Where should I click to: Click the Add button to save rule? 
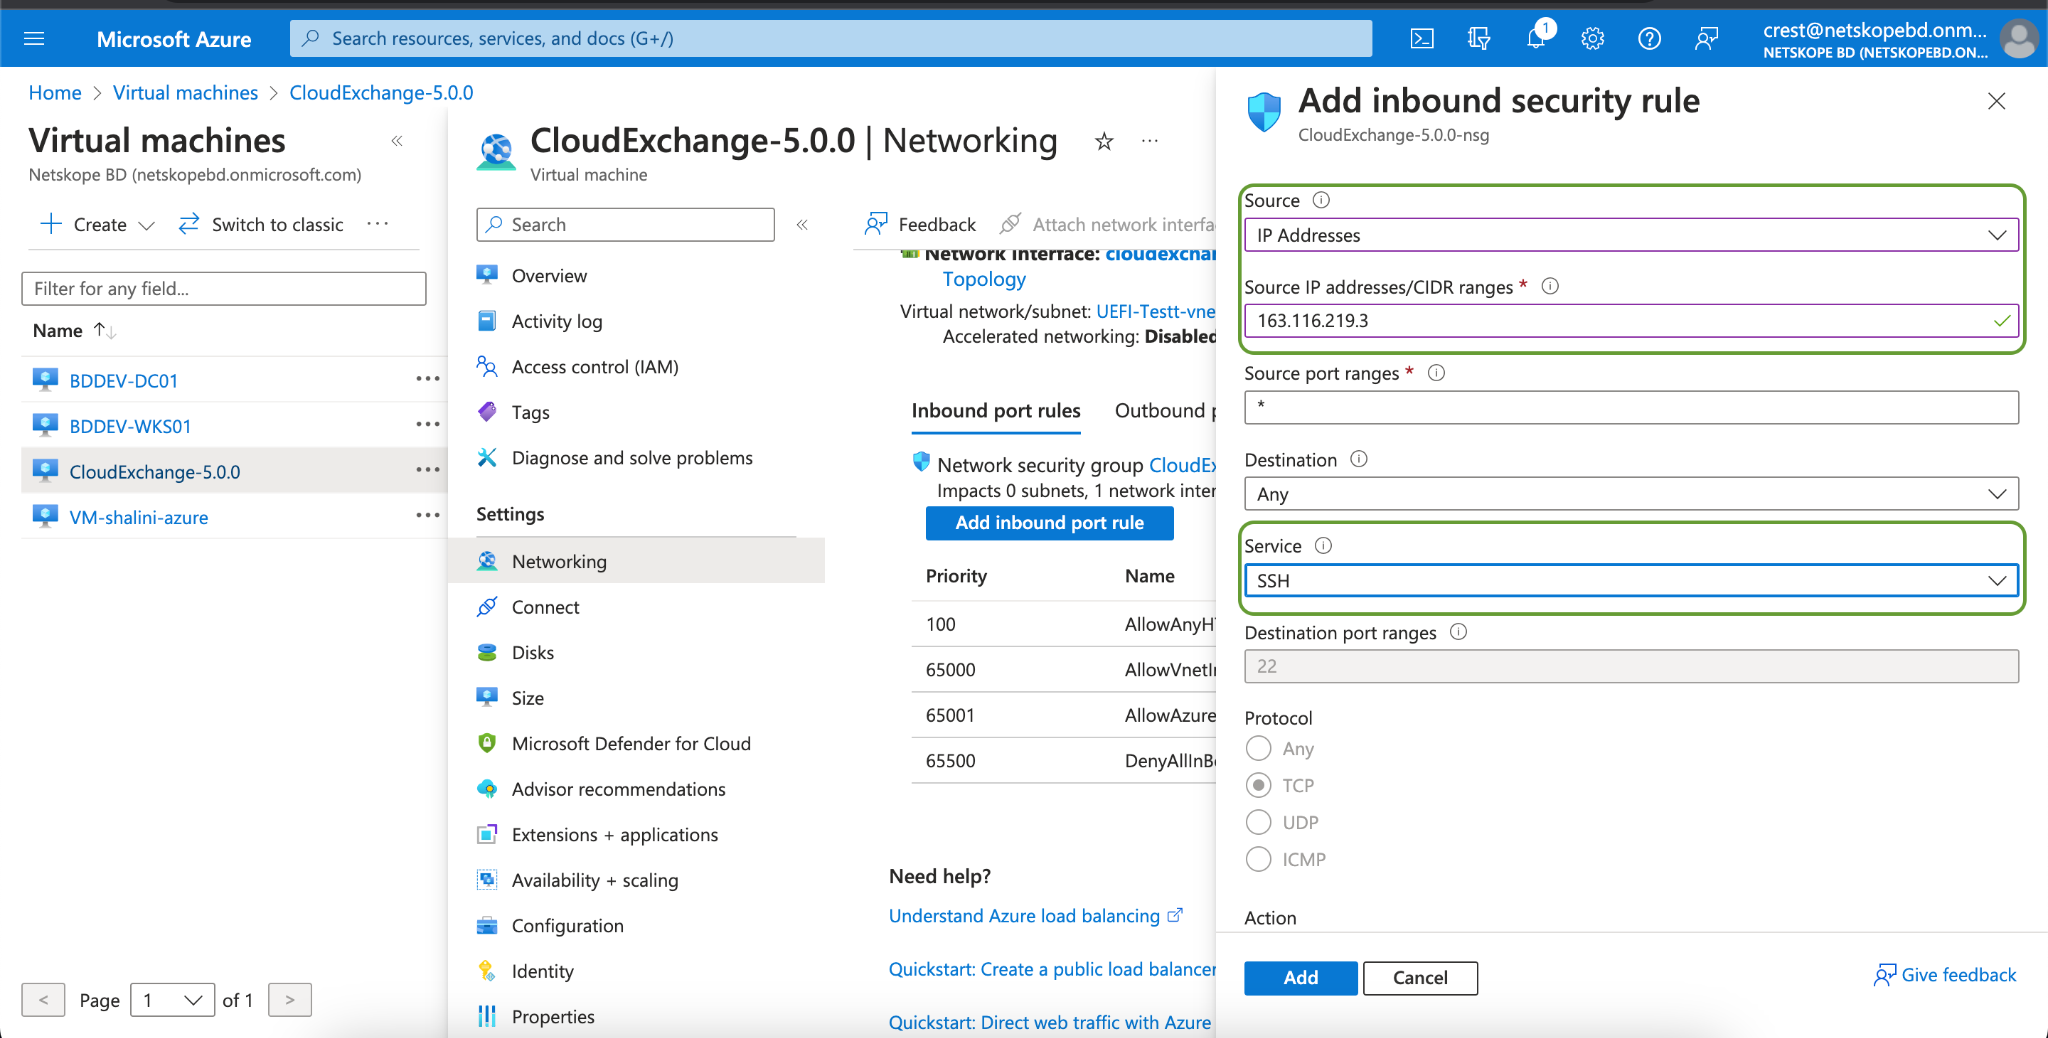1301,978
